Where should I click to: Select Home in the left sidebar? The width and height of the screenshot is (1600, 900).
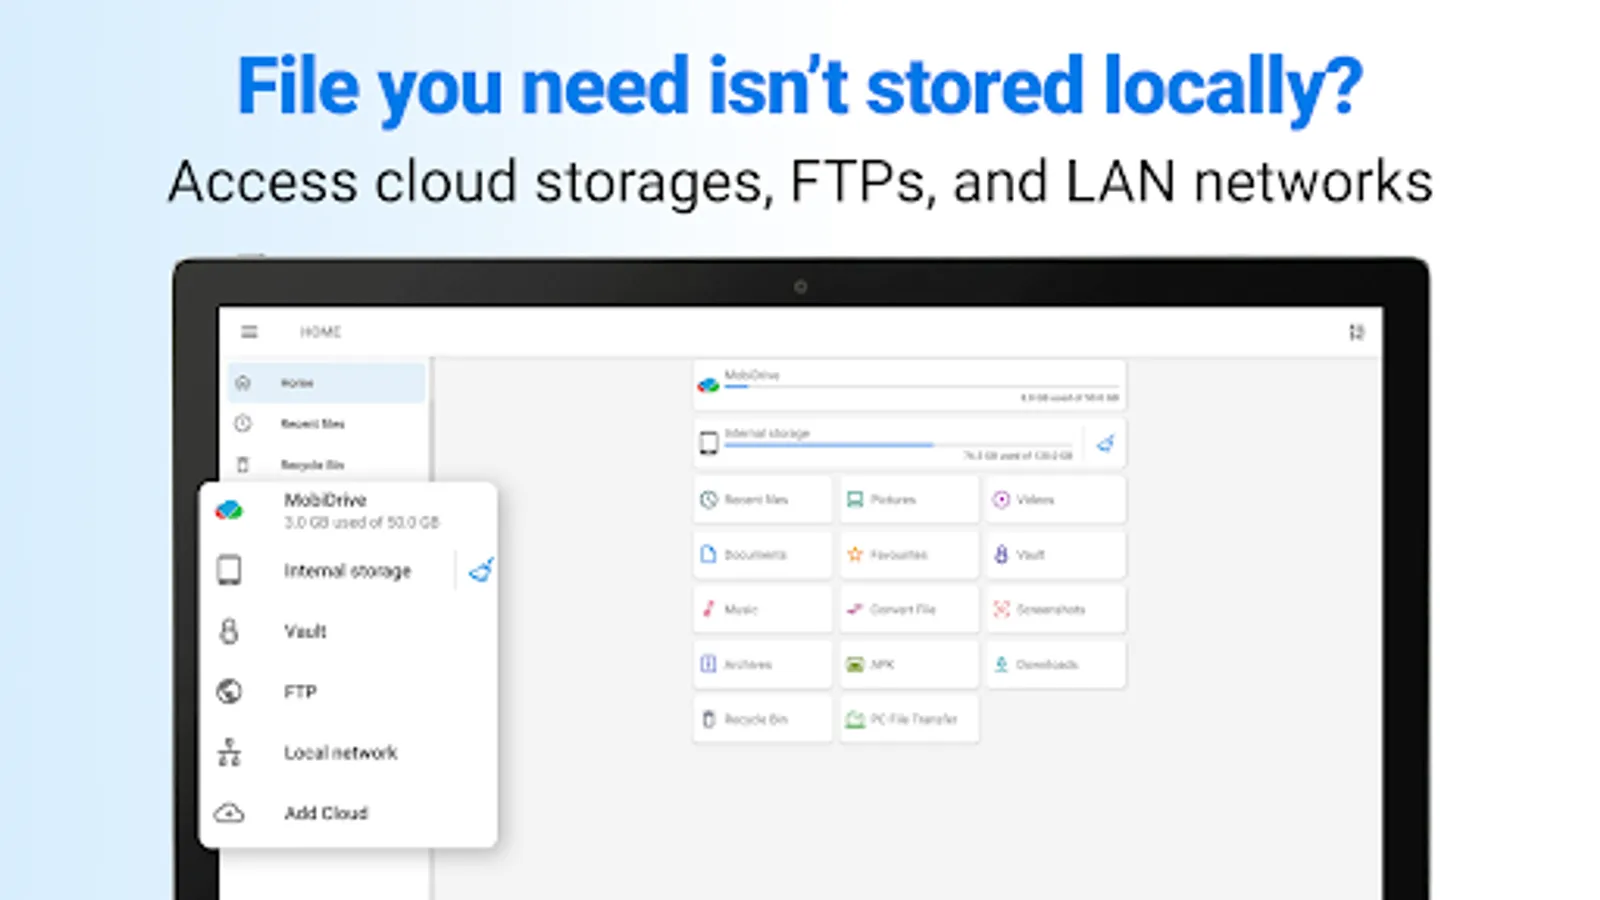(327, 383)
